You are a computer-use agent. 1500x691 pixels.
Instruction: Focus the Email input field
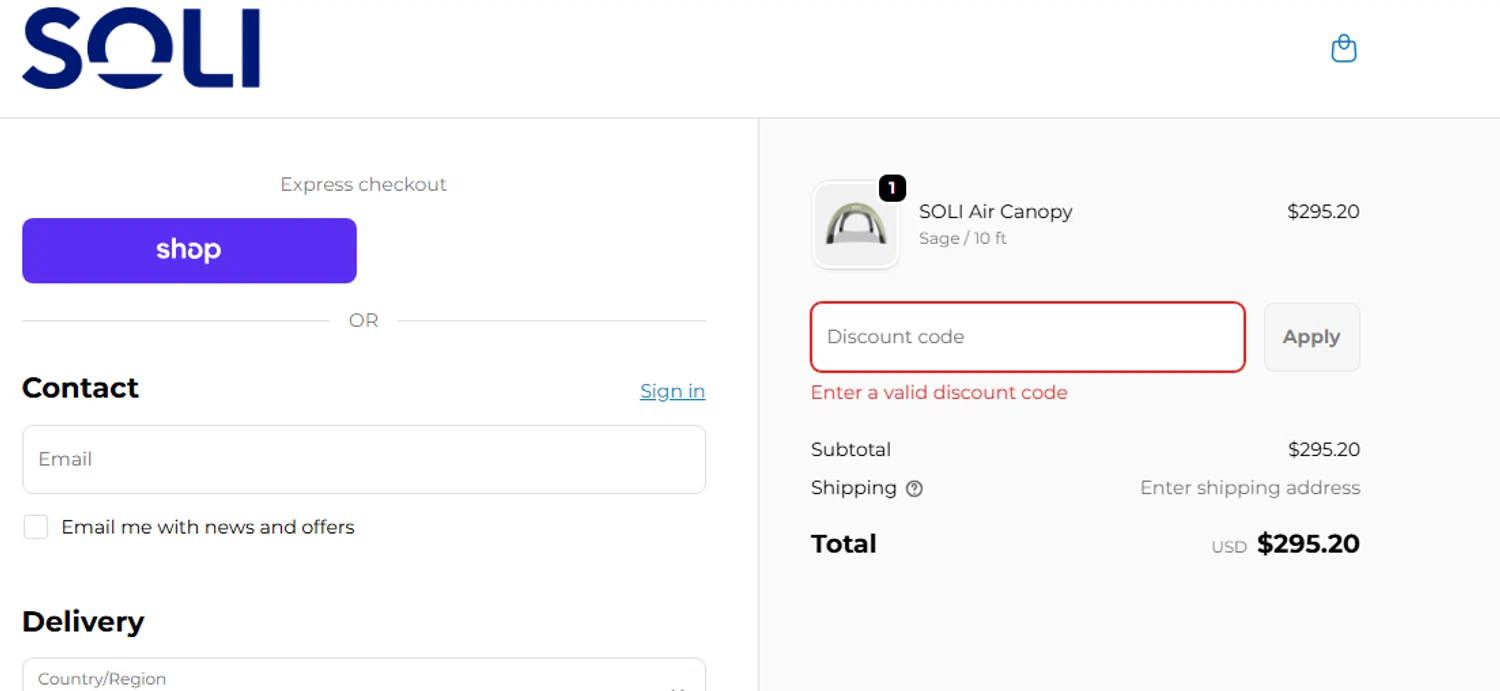364,459
